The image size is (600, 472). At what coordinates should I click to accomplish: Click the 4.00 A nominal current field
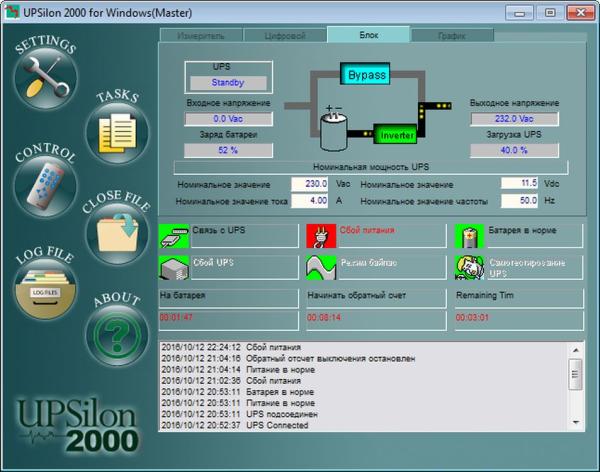click(310, 201)
